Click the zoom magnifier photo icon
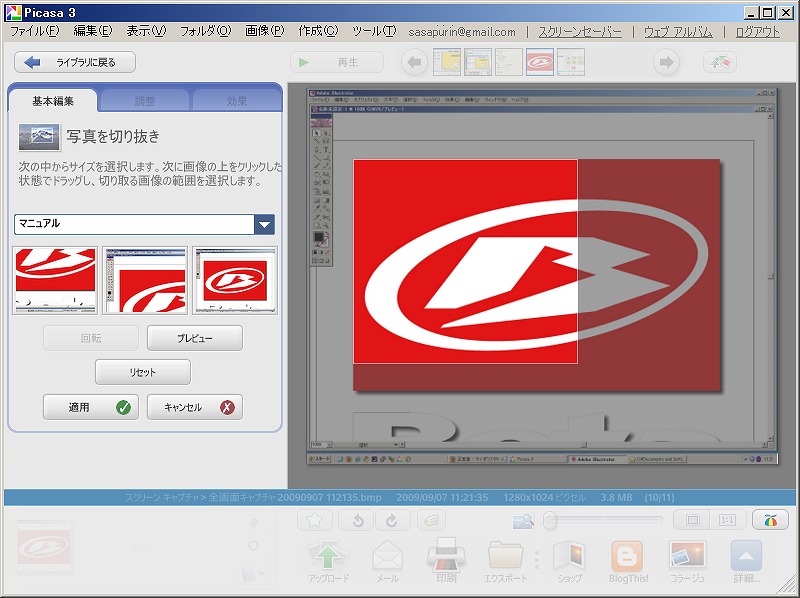This screenshot has width=800, height=598. [x=523, y=521]
